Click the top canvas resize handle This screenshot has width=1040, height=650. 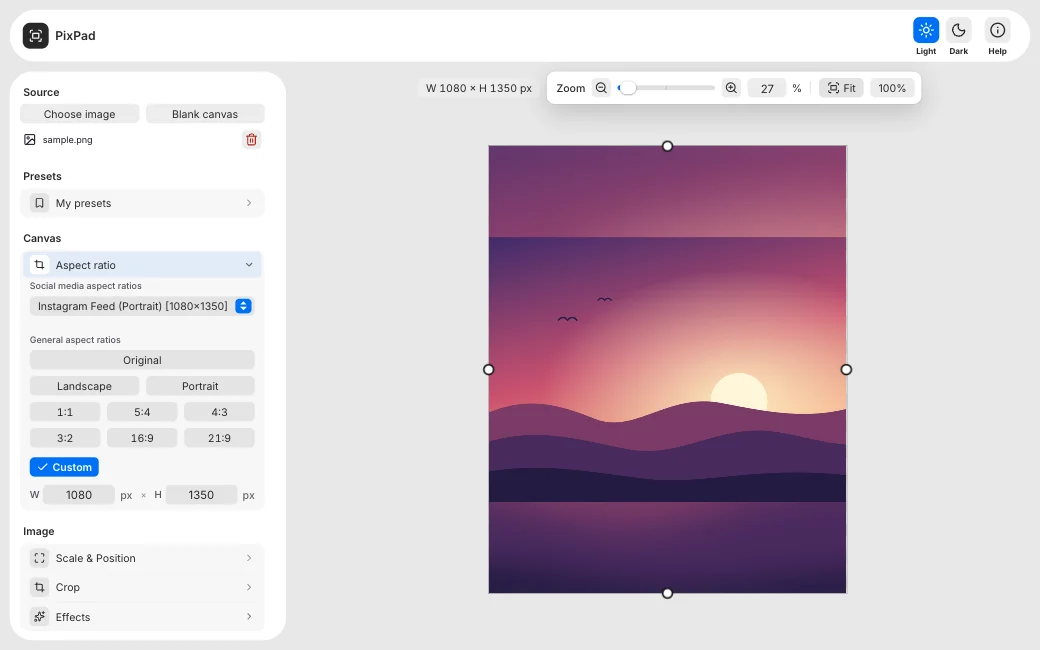pos(668,146)
